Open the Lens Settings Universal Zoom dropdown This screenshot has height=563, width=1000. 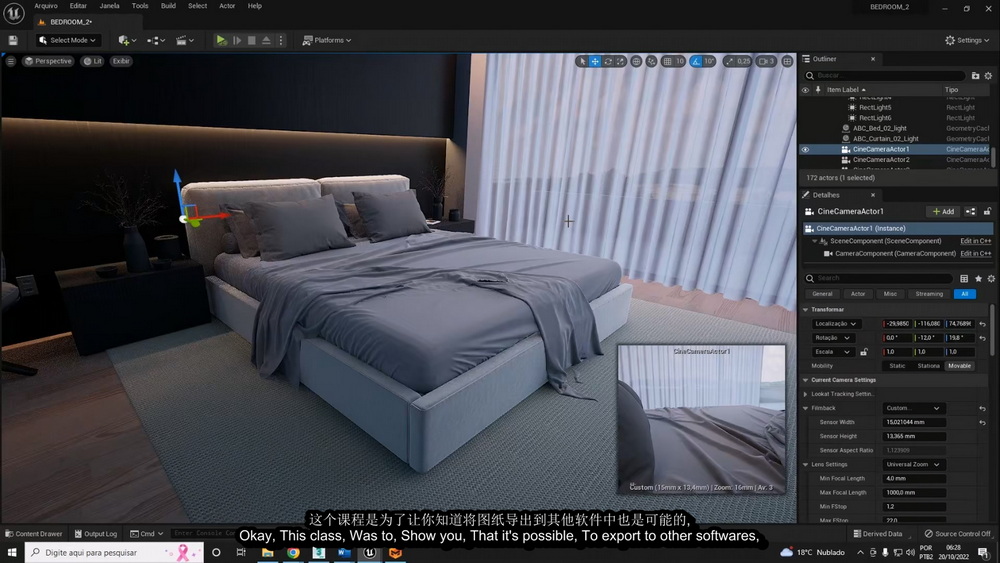(x=913, y=464)
